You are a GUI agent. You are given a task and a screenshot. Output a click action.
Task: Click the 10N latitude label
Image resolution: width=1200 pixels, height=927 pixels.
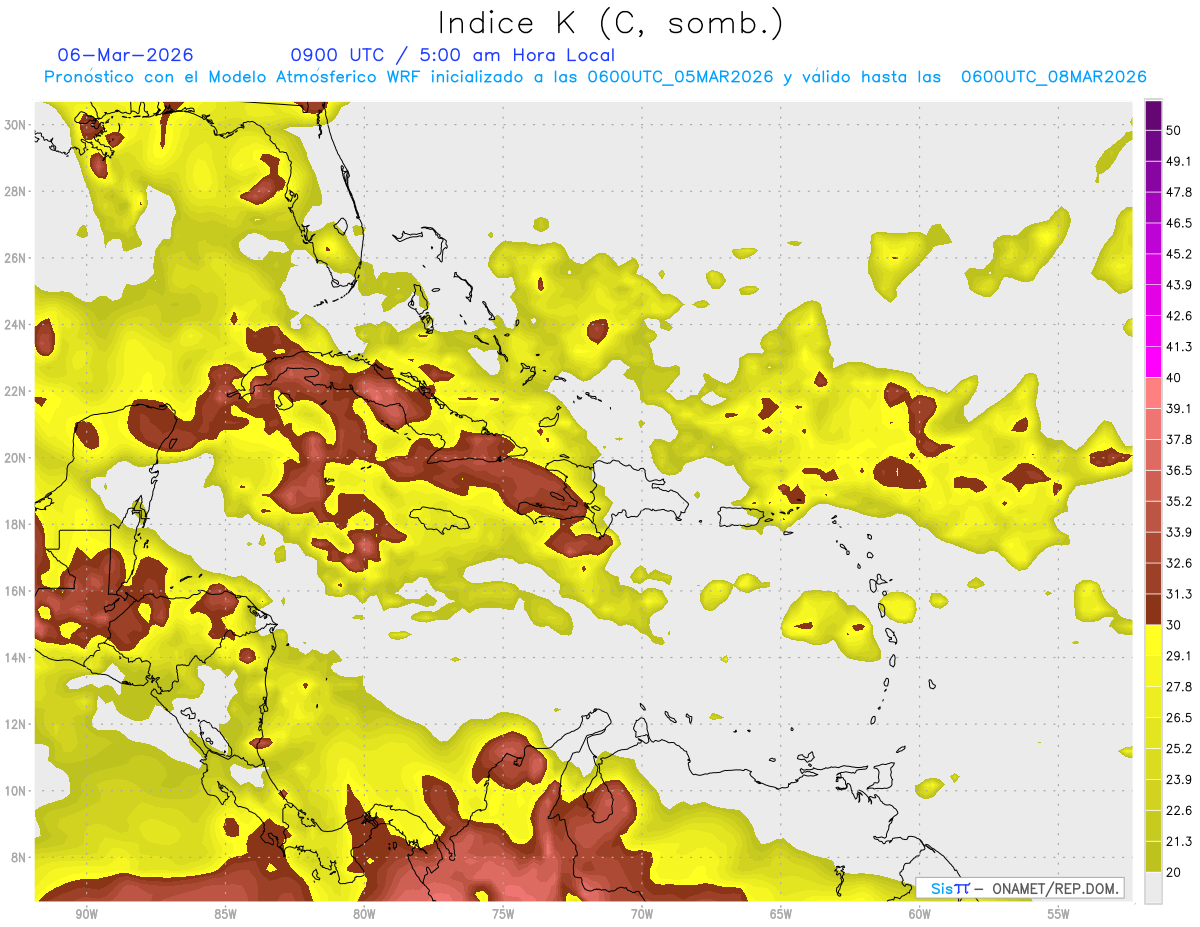tap(15, 791)
